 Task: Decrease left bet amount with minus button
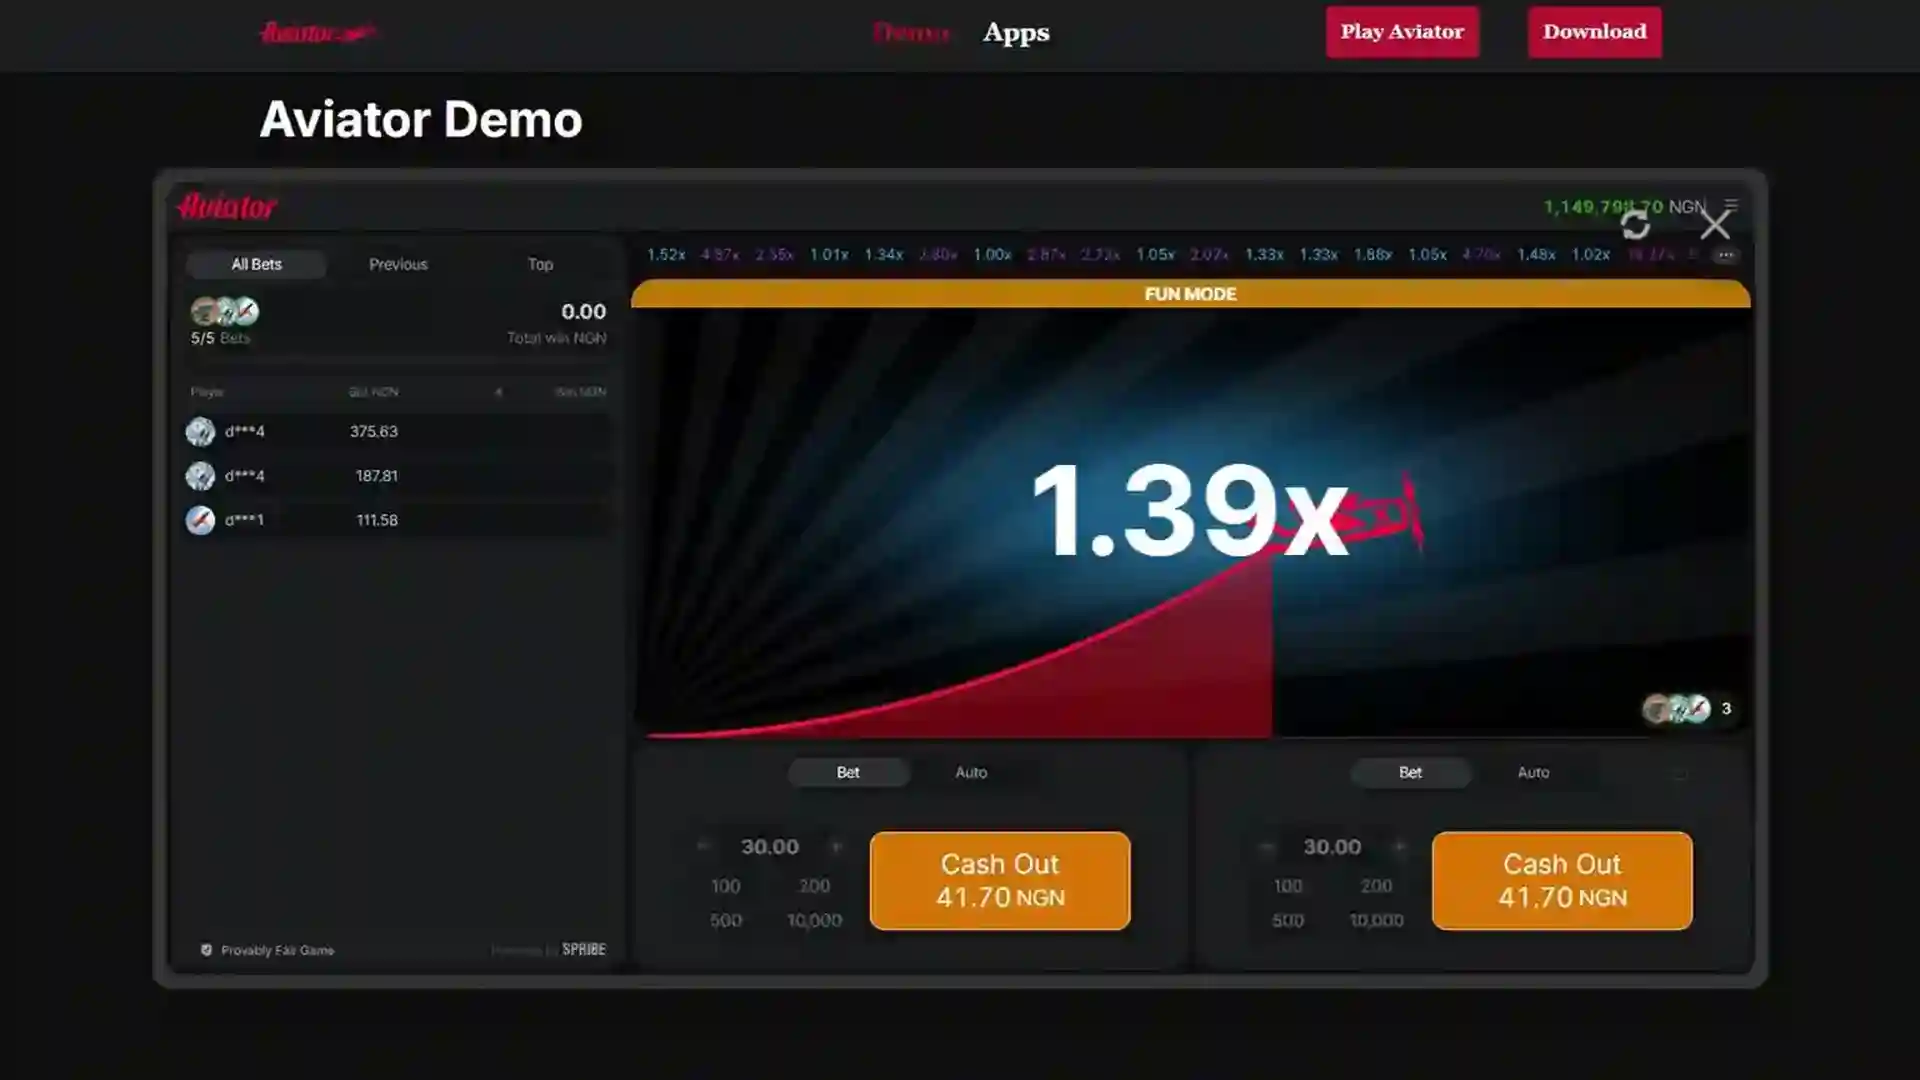tap(703, 846)
